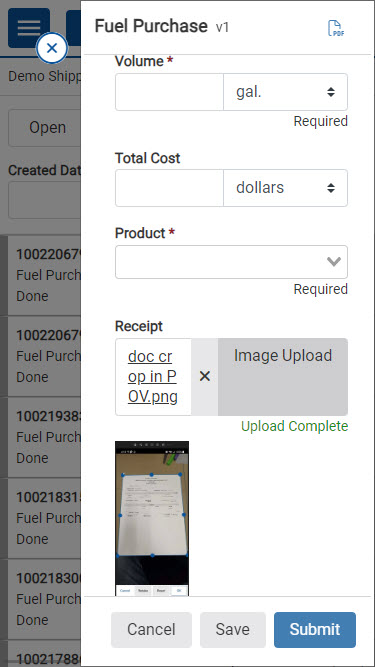View the uploaded receipt thumbnail
The image size is (375, 667).
[152, 518]
